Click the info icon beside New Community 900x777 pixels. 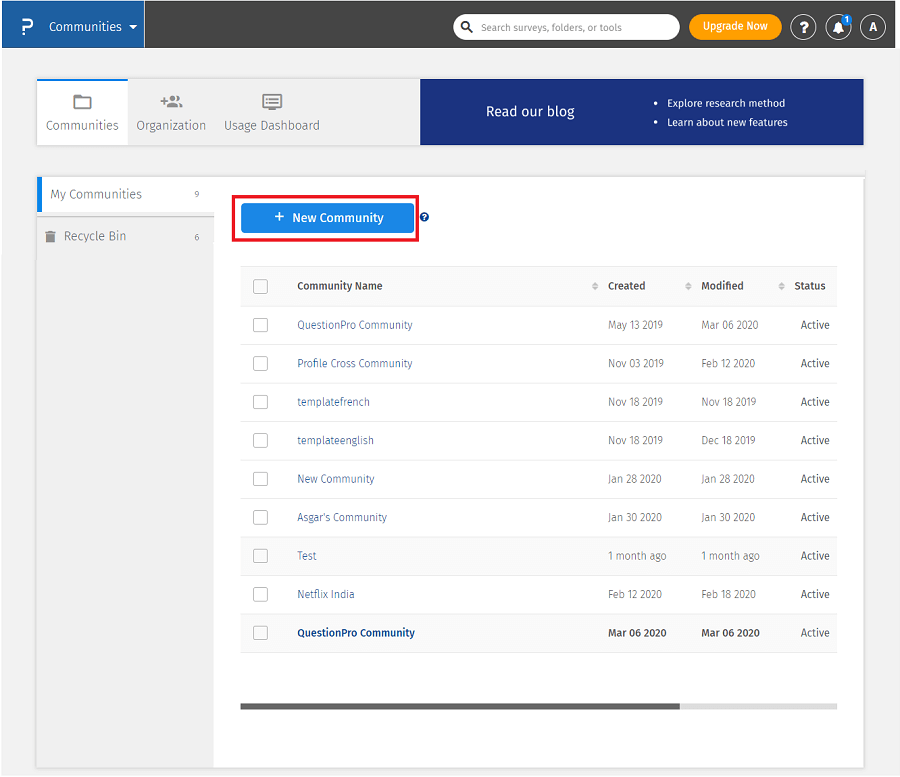pyautogui.click(x=424, y=217)
